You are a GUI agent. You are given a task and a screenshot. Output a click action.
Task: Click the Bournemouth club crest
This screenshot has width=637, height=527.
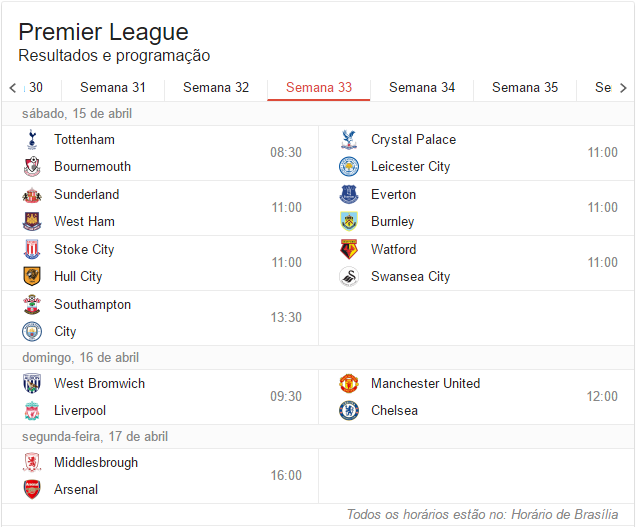click(x=32, y=167)
